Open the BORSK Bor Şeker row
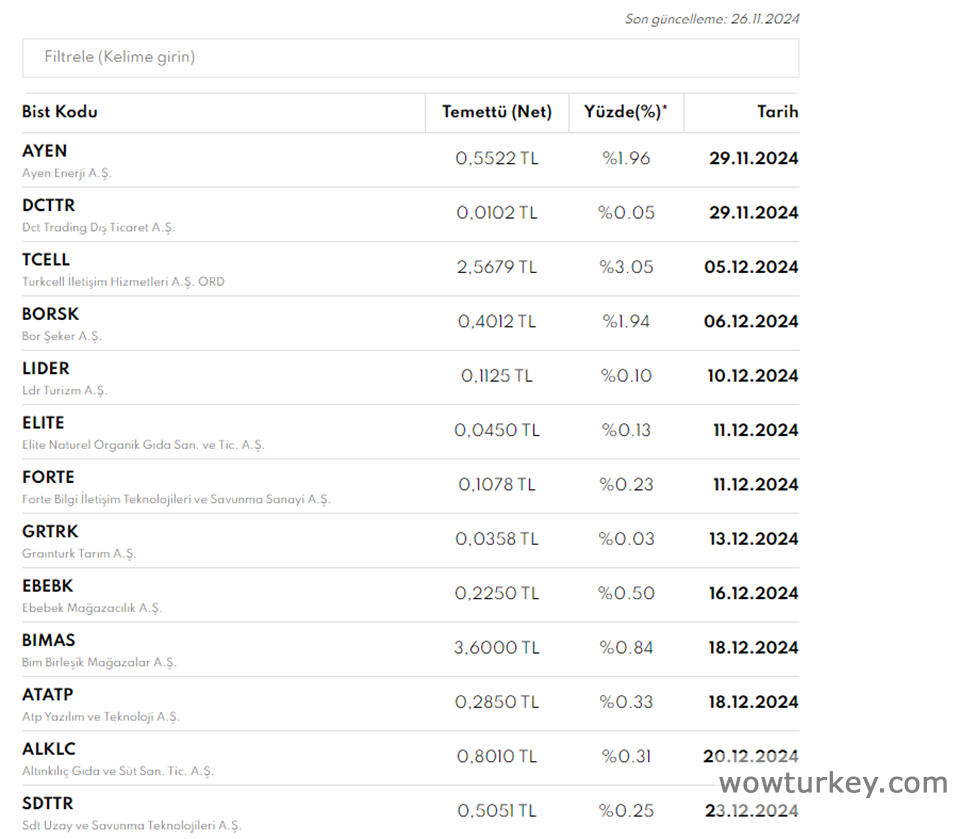This screenshot has height=839, width=974. pyautogui.click(x=50, y=314)
